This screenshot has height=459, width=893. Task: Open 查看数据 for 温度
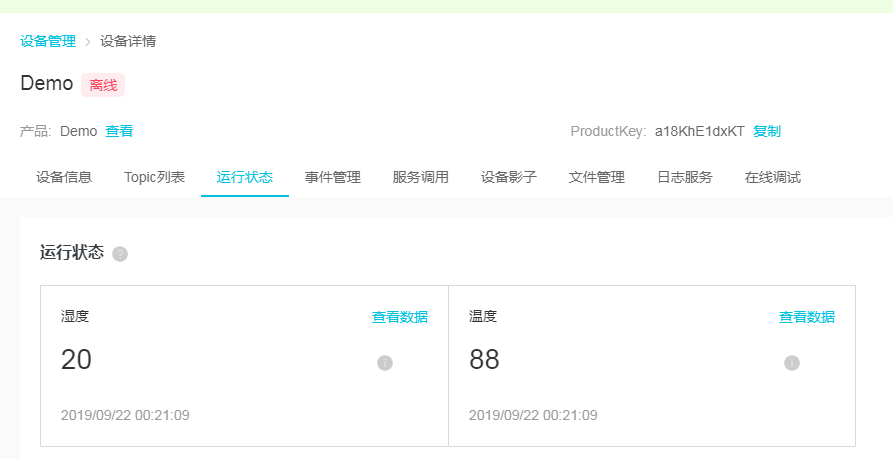(x=807, y=317)
